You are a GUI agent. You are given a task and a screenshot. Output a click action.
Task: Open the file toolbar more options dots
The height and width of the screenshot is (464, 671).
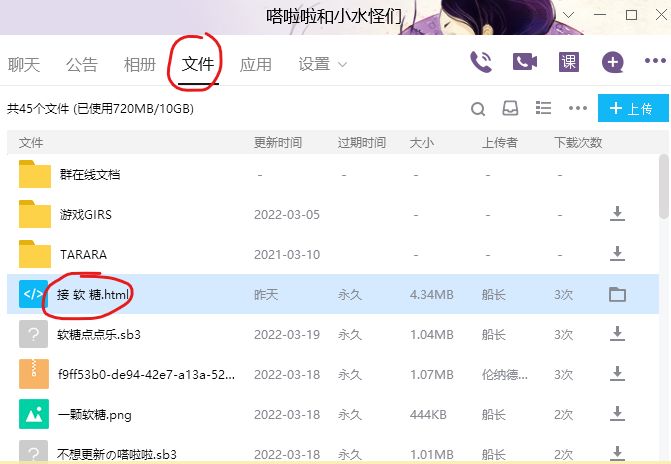(578, 108)
